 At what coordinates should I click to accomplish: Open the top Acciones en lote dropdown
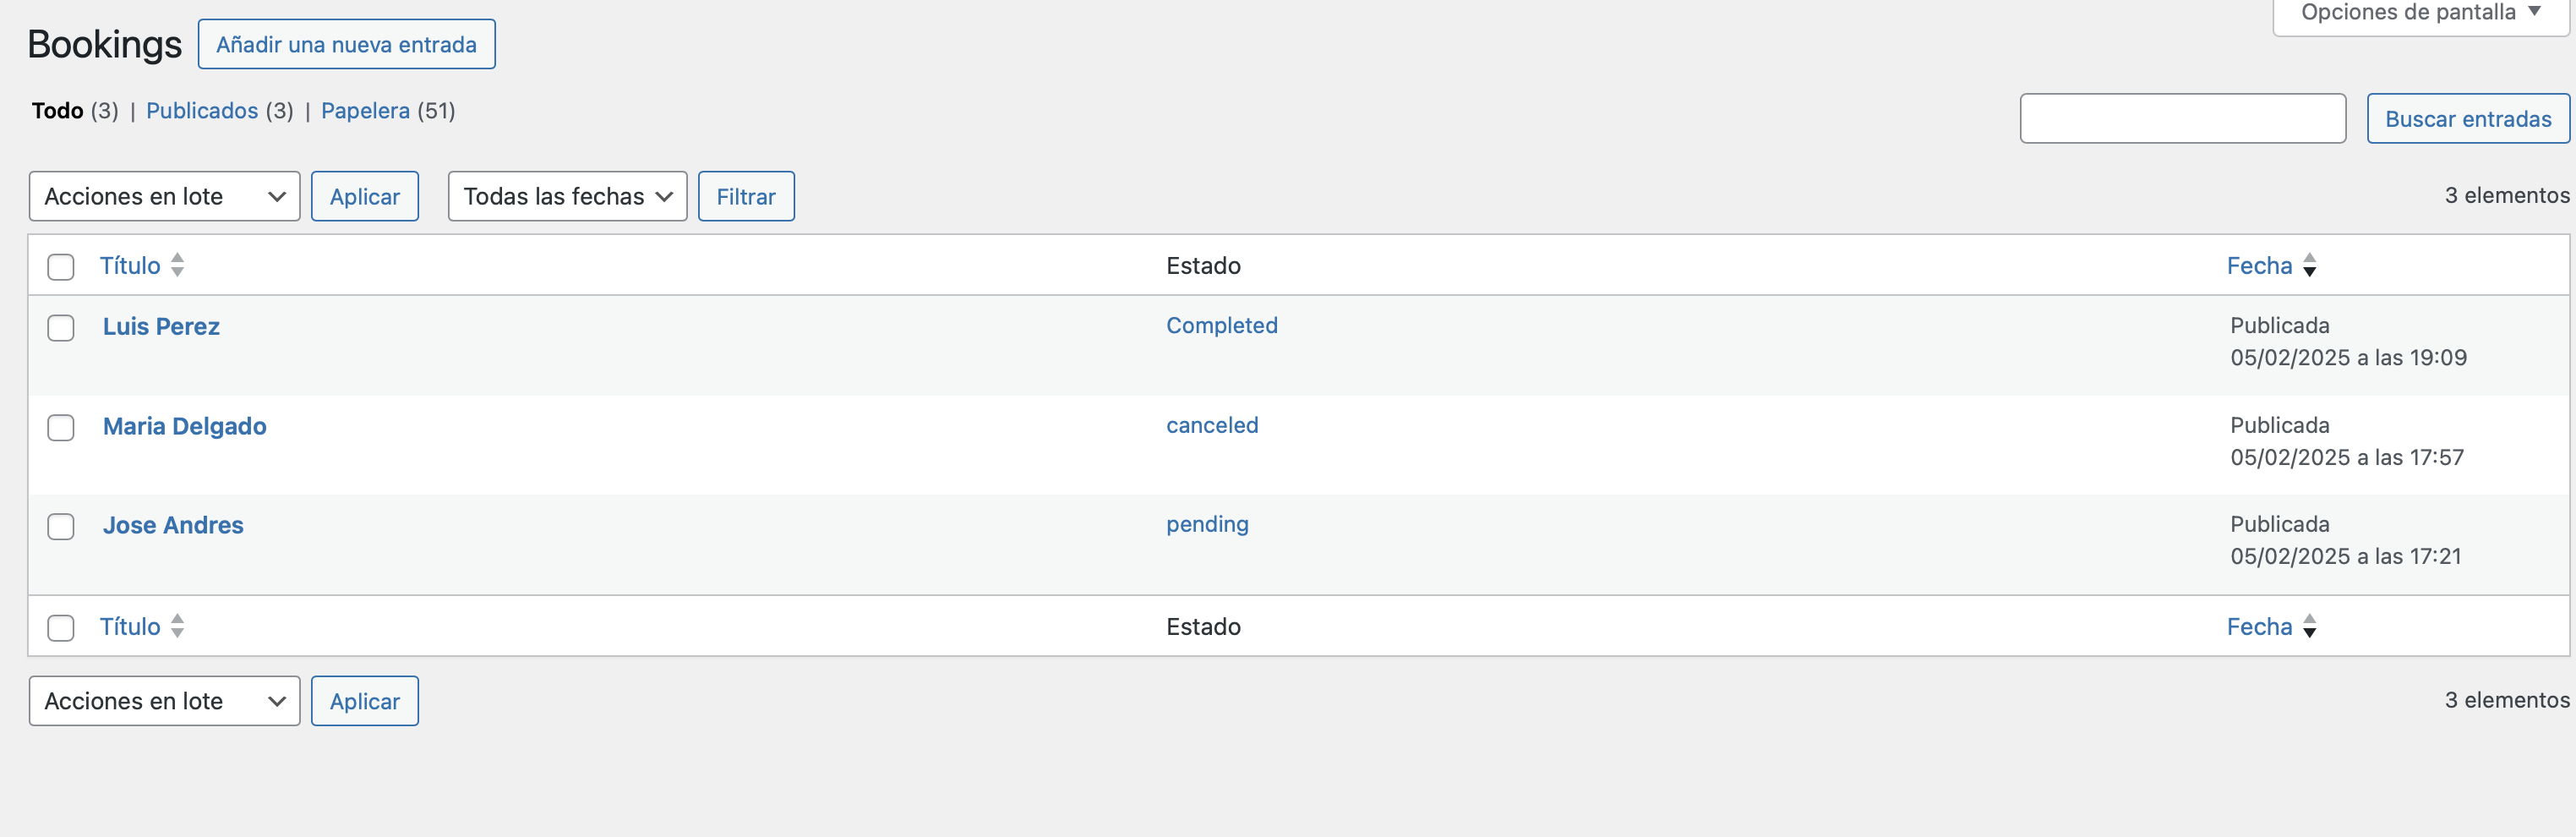coord(164,196)
